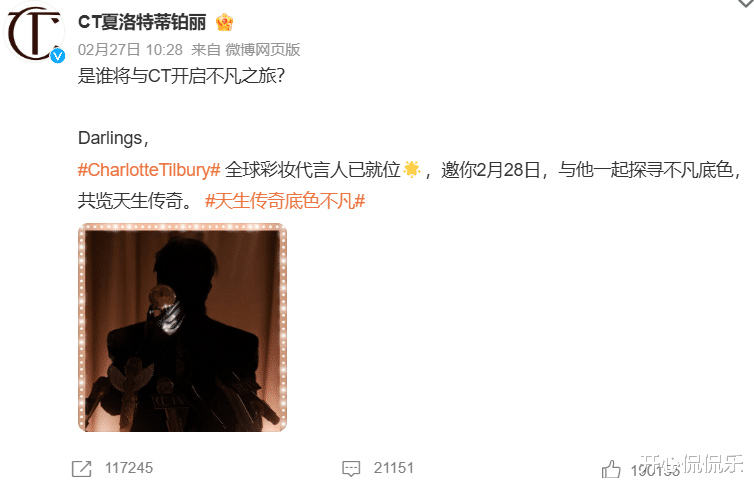This screenshot has width=754, height=488.
Task: Click the repost share icon
Action: point(81,468)
